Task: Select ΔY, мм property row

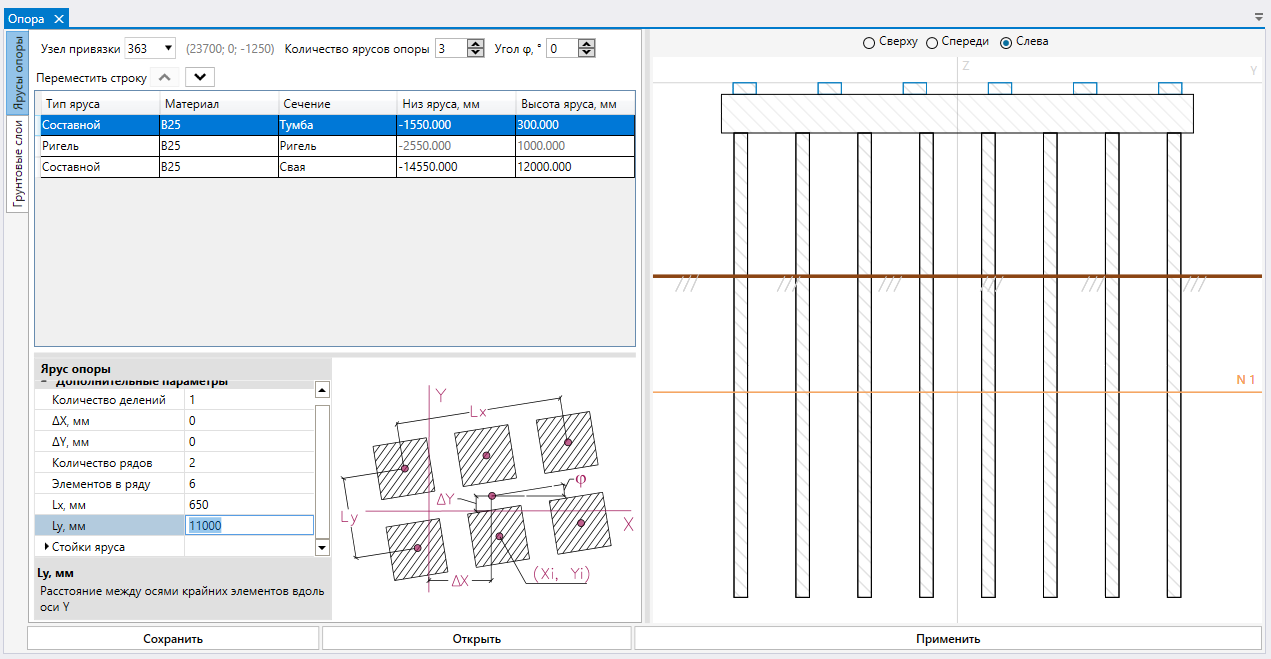Action: (x=174, y=442)
